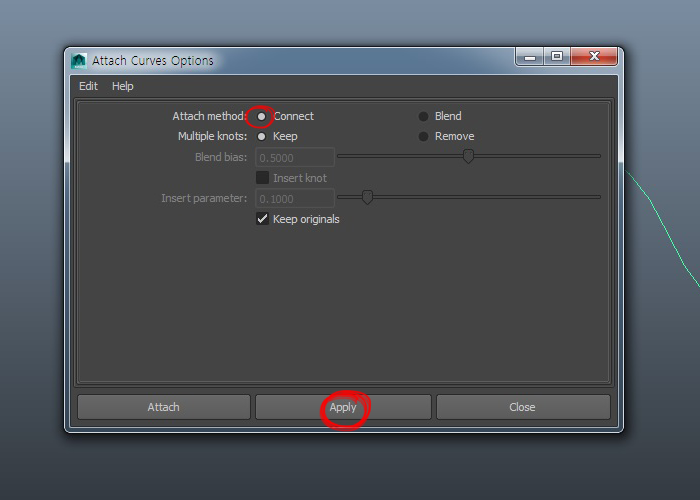Choose Remove for multiple knots
The height and width of the screenshot is (500, 700).
423,137
